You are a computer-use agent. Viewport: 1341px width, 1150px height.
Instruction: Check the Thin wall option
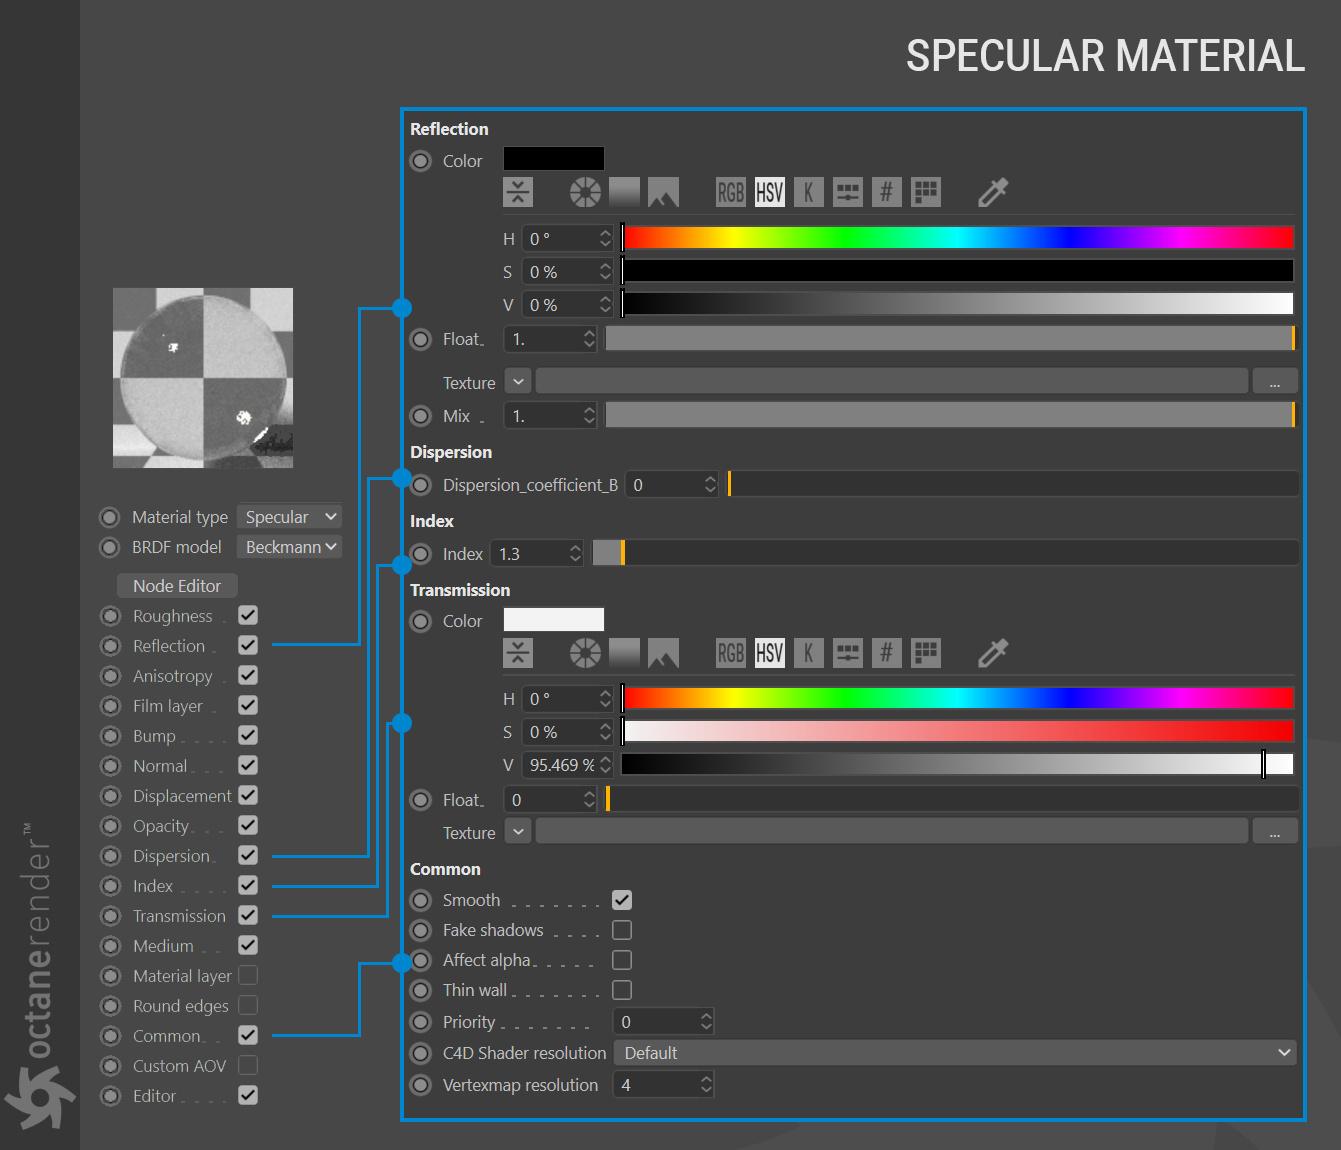622,990
